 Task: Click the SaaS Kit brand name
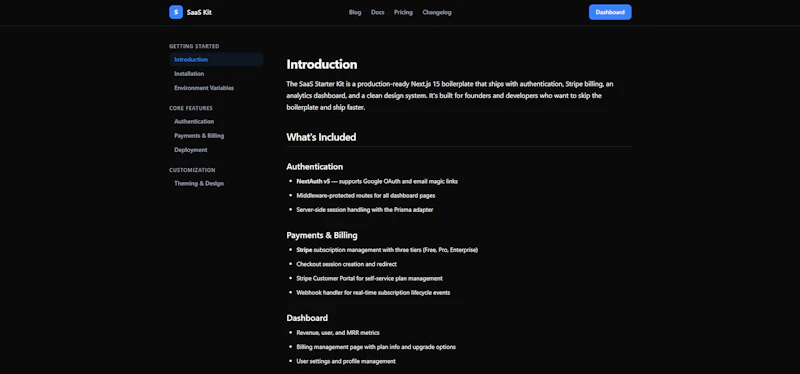tap(199, 12)
